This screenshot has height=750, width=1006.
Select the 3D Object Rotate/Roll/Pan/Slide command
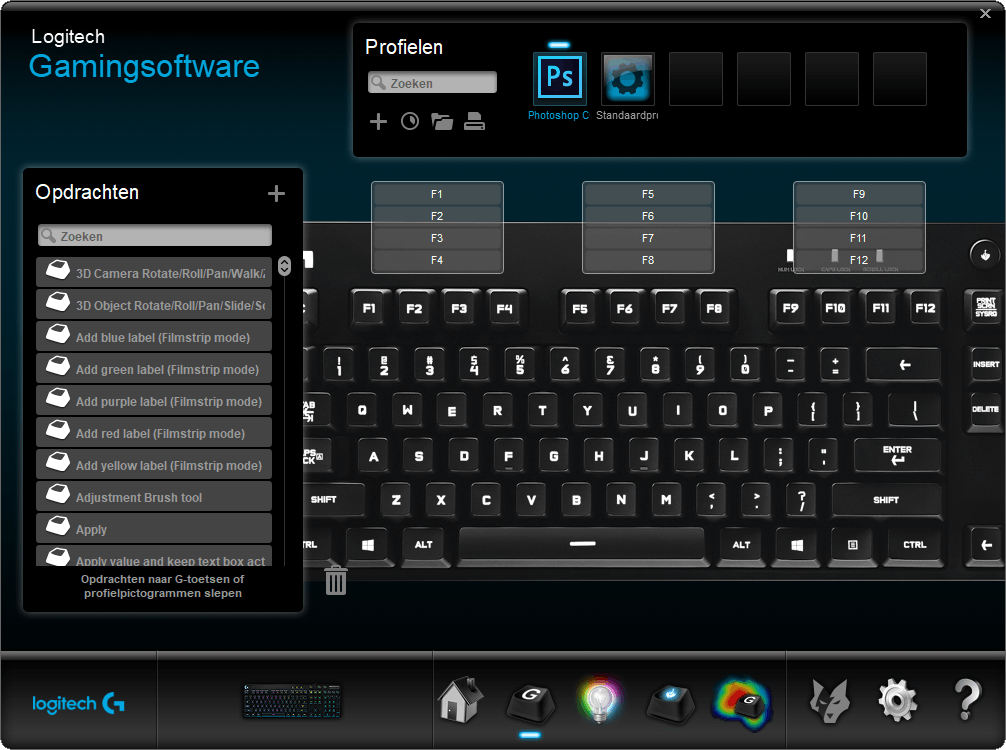[154, 304]
